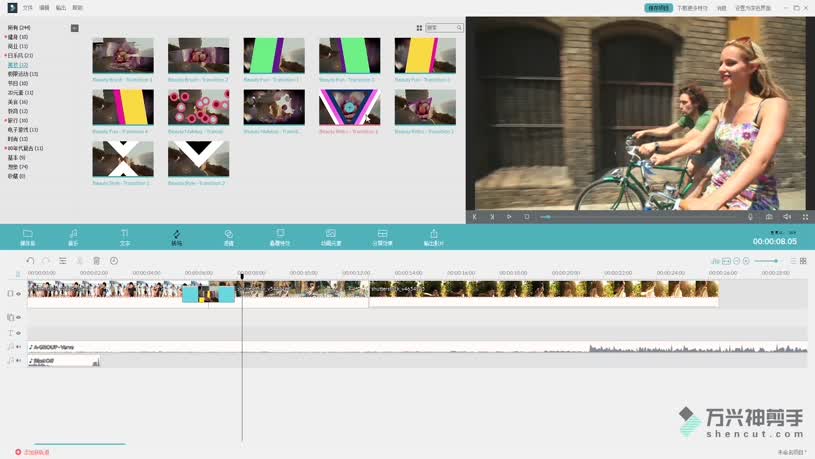Hide the main video track eye icon
Screen dimensions: 815x459
pos(19,293)
